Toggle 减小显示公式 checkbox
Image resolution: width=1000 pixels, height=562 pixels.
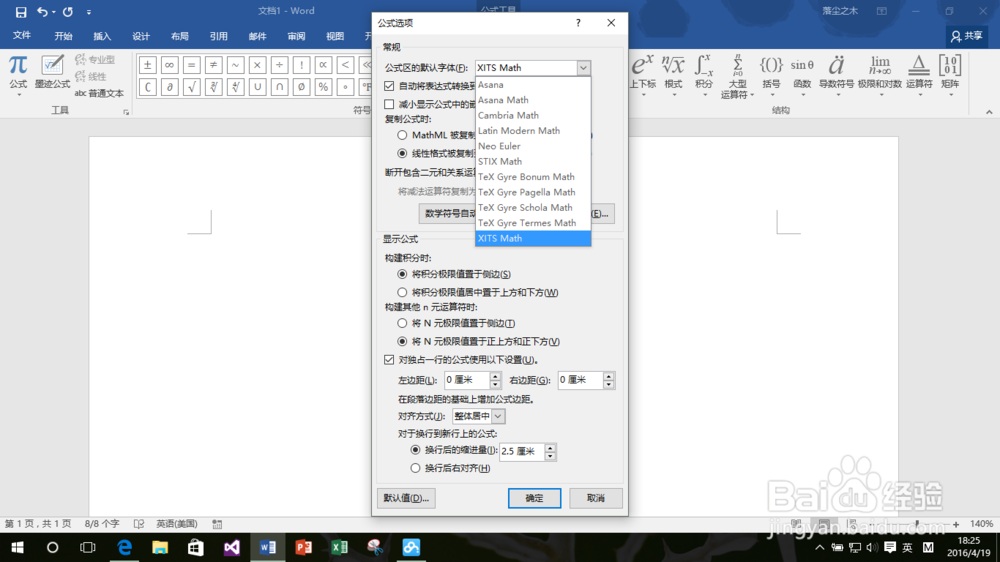click(389, 104)
